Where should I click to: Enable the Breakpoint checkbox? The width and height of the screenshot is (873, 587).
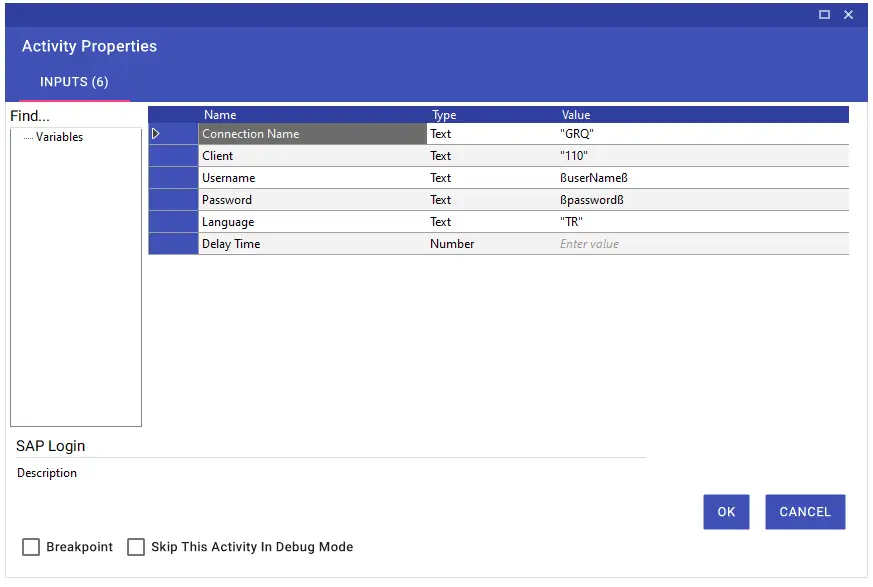point(31,547)
